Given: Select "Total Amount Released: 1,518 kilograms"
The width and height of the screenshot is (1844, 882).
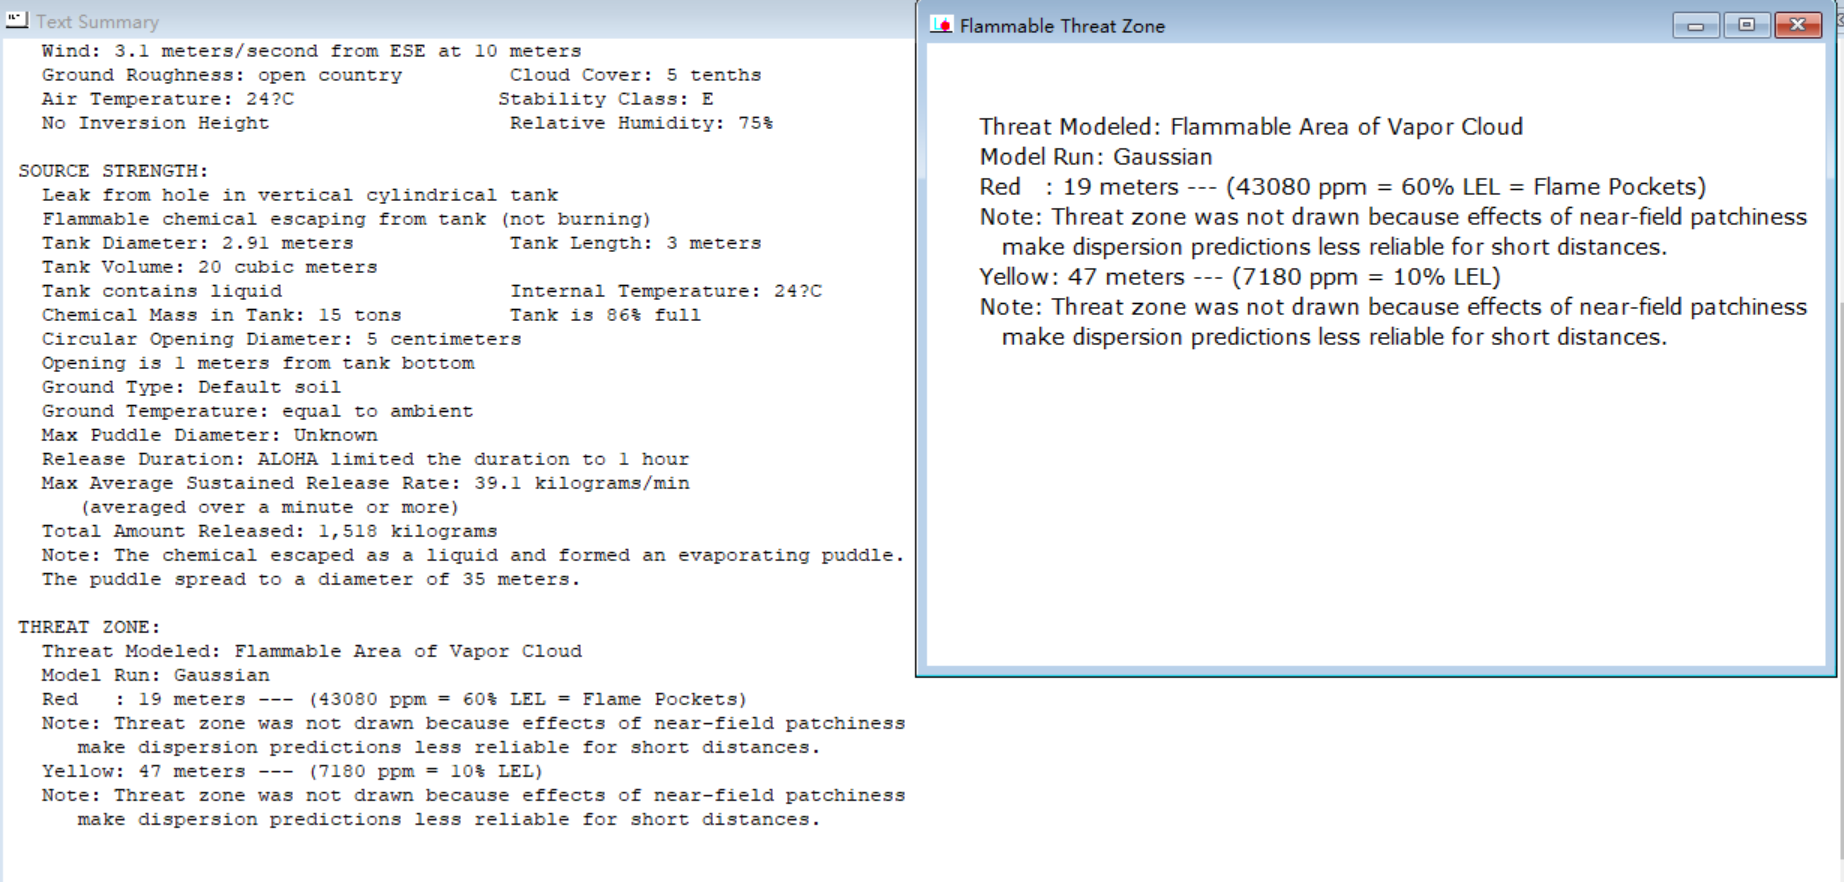Looking at the screenshot, I should (x=269, y=531).
